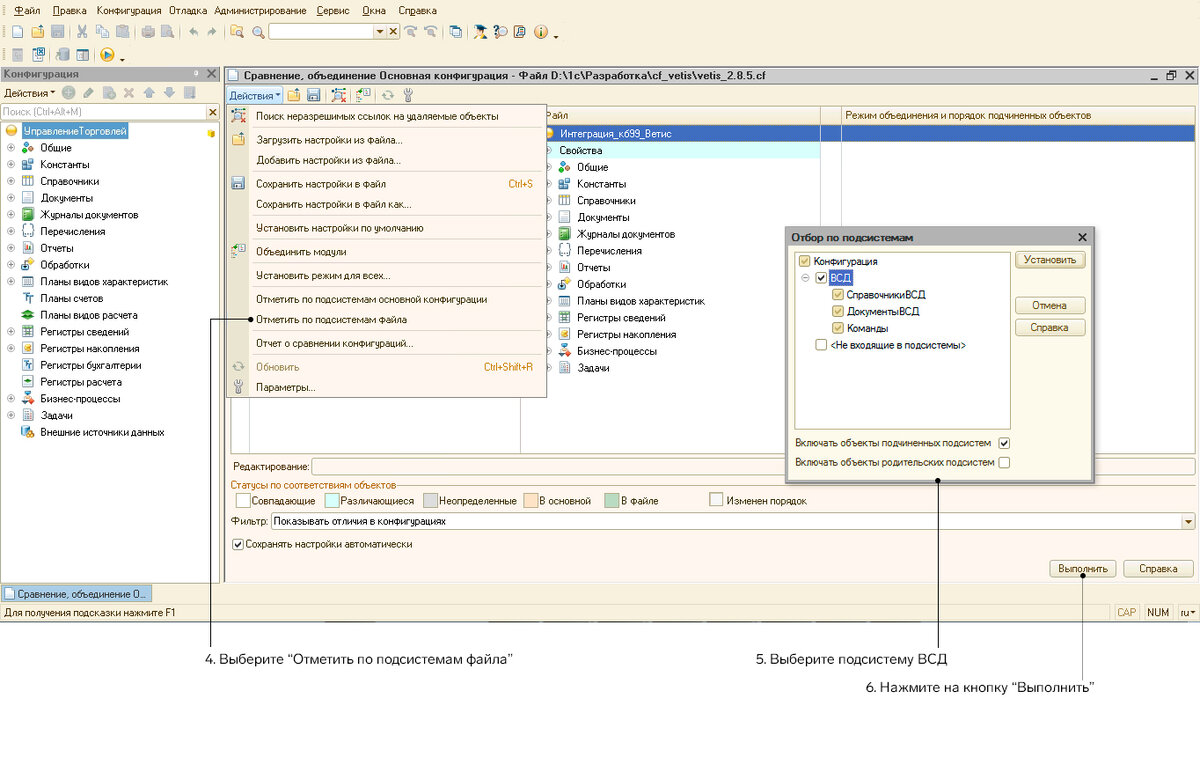Click the Cut scissors icon

pyautogui.click(x=82, y=32)
